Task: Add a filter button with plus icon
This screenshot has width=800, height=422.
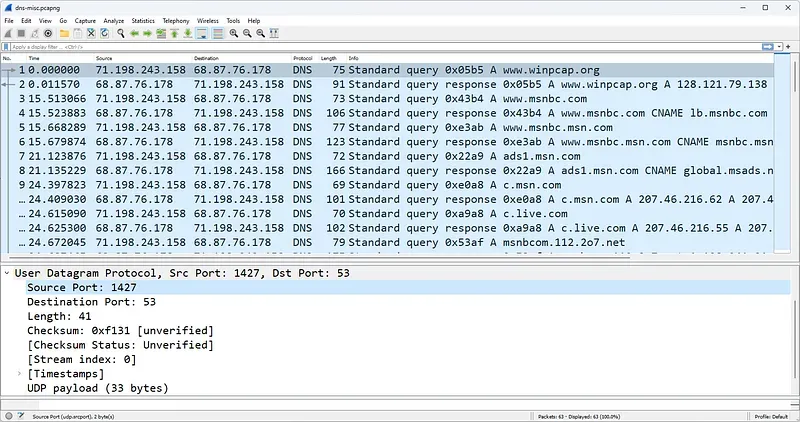Action: tap(788, 46)
